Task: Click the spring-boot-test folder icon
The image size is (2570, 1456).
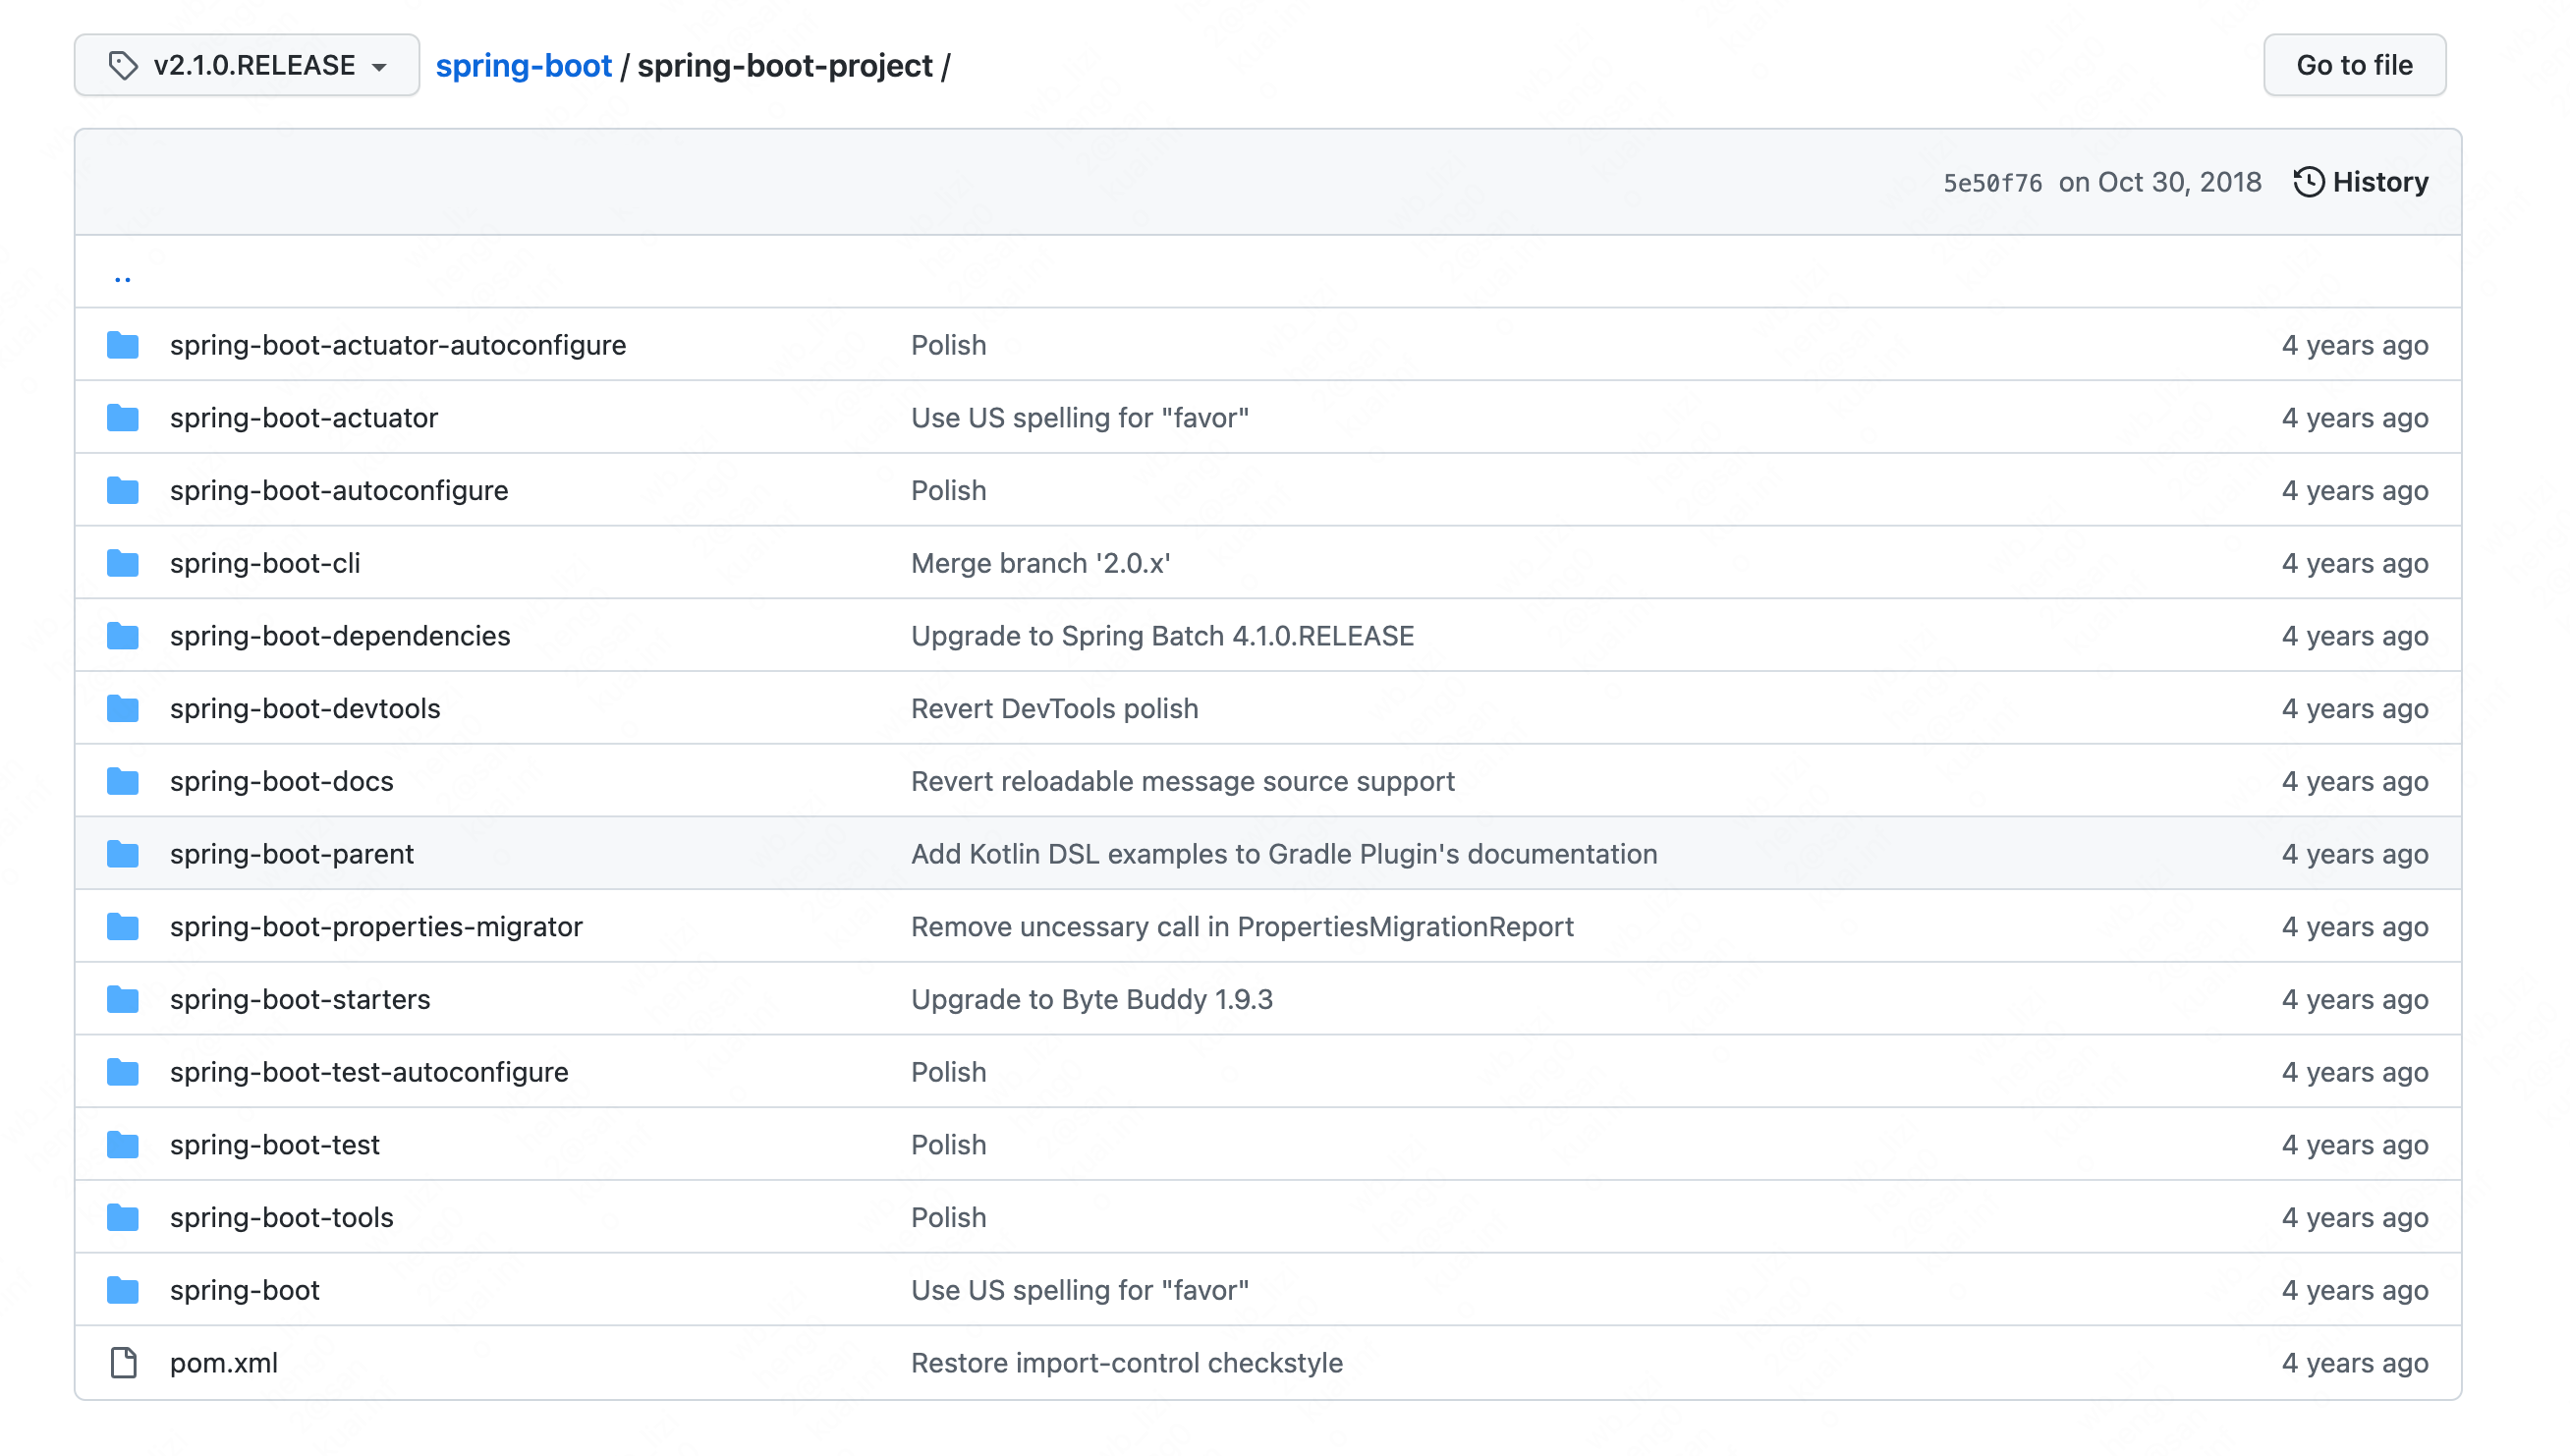Action: (x=123, y=1145)
